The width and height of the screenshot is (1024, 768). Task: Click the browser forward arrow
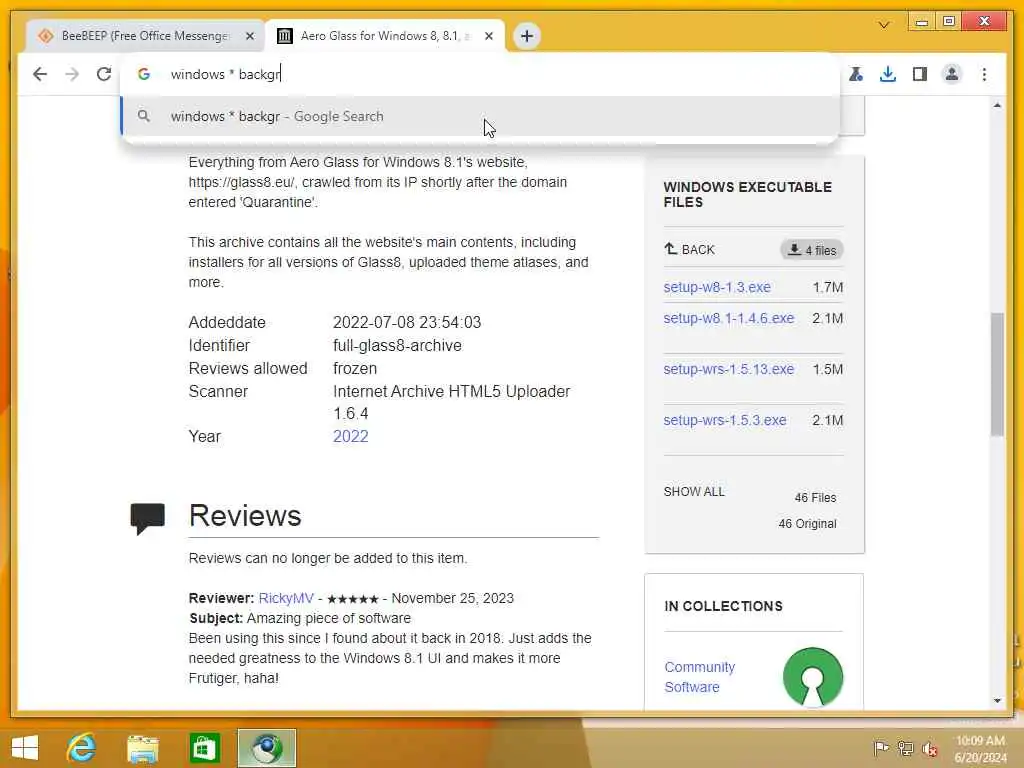point(72,74)
